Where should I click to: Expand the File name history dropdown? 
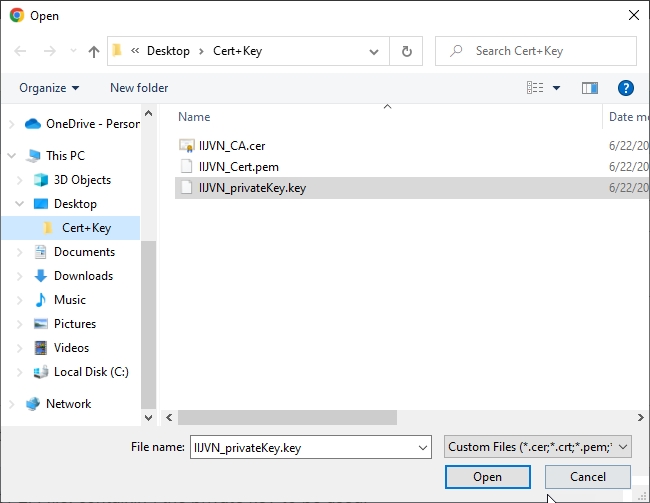tap(419, 447)
